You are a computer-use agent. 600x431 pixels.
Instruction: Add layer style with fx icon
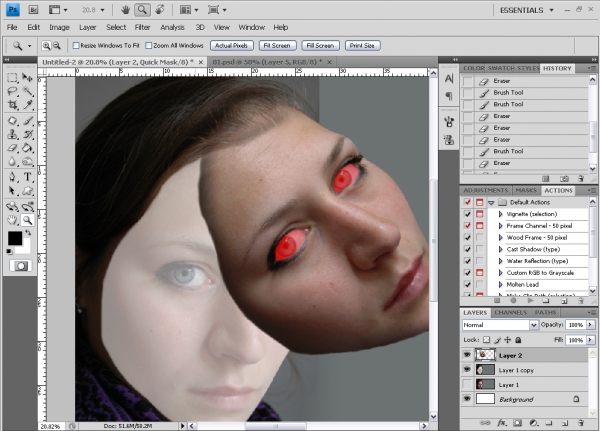pos(501,423)
